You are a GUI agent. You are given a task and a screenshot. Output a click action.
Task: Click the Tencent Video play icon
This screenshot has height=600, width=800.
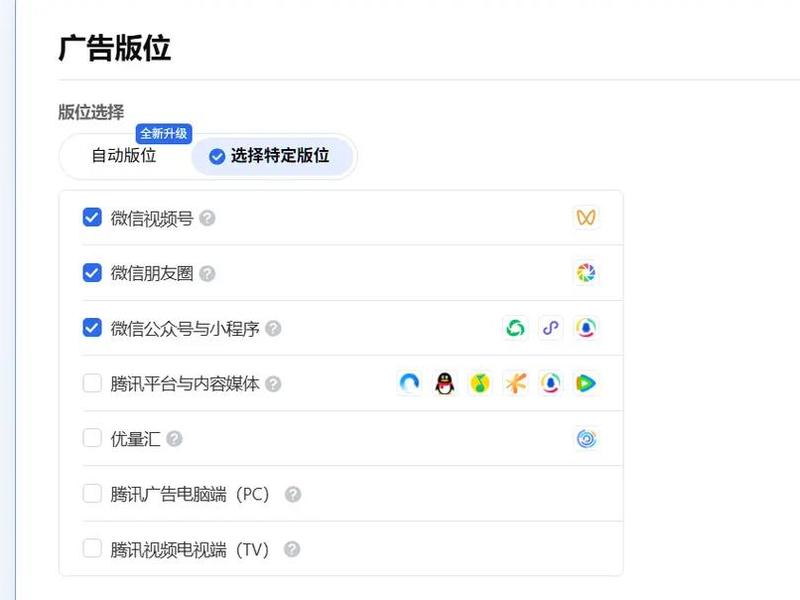[586, 383]
